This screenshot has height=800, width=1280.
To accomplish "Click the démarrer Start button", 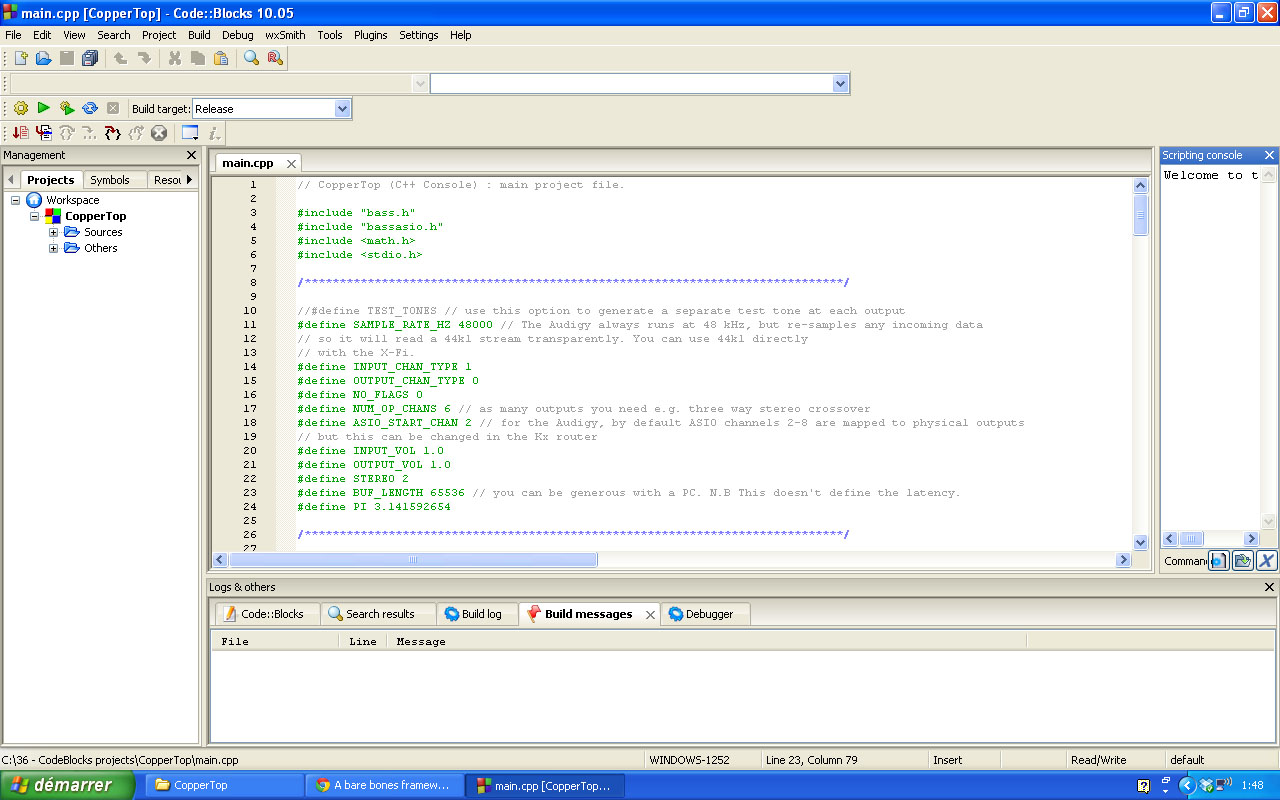I will (x=67, y=785).
